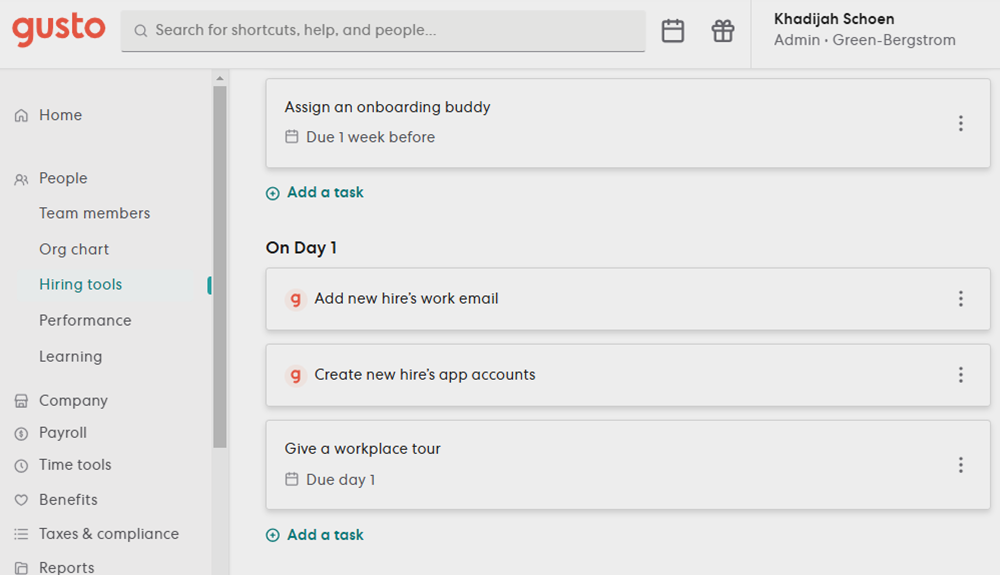Viewport: 1000px width, 575px height.
Task: Open more options for Give a workplace tour
Action: 960,465
